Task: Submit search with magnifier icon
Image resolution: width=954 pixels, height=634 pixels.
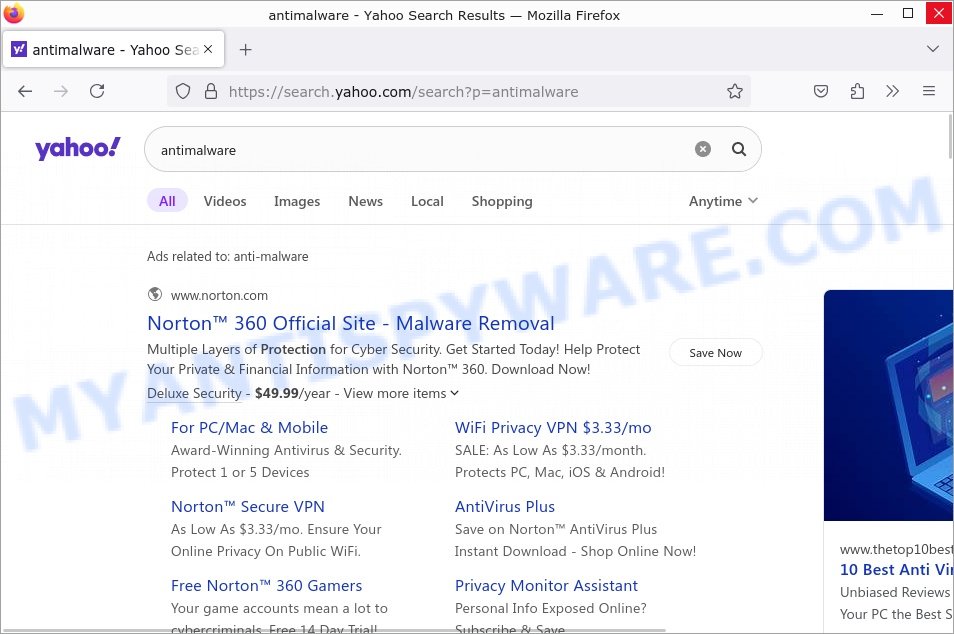Action: pos(739,149)
